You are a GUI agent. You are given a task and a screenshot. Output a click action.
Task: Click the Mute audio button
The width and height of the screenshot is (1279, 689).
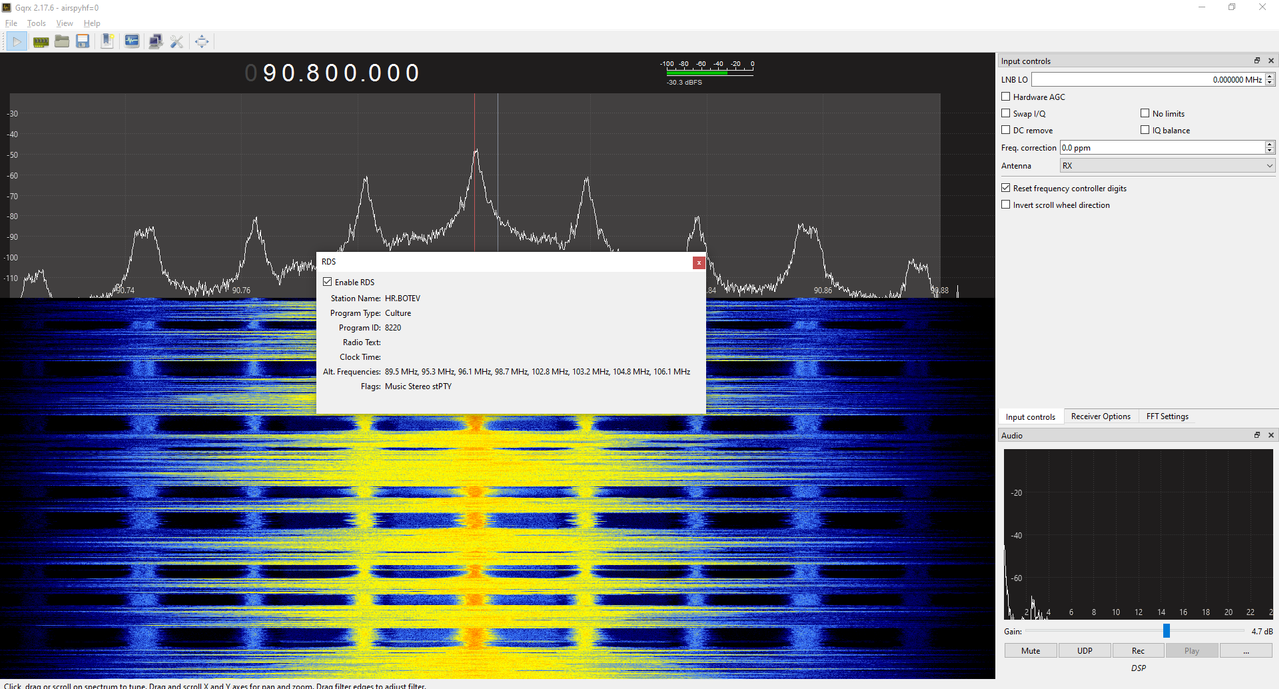pos(1030,650)
